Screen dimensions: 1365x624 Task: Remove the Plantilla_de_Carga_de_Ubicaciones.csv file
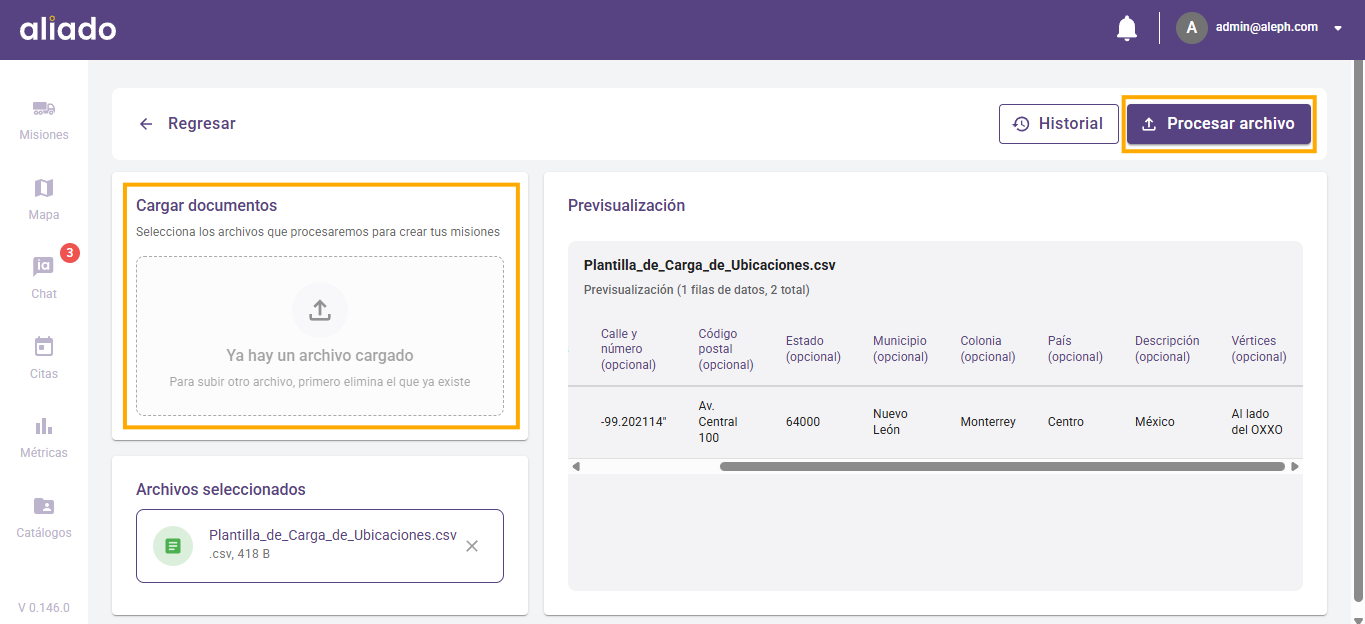point(472,546)
